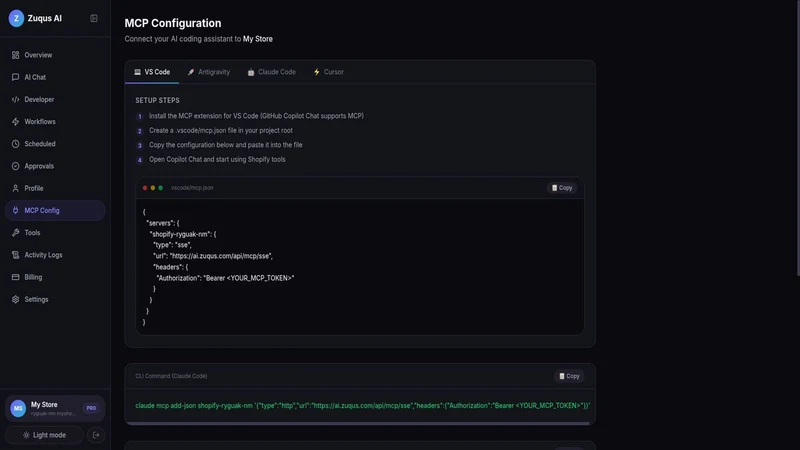Click the logout icon beside Light mode
The image size is (800, 450).
96,435
